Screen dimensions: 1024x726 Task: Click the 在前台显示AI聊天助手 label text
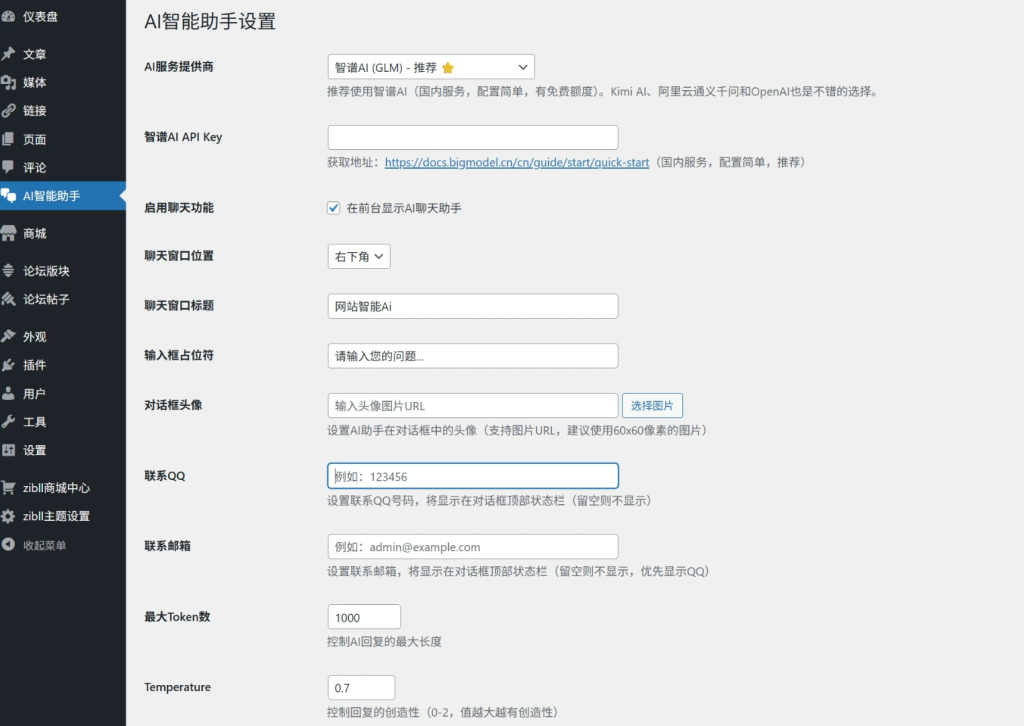coord(404,208)
